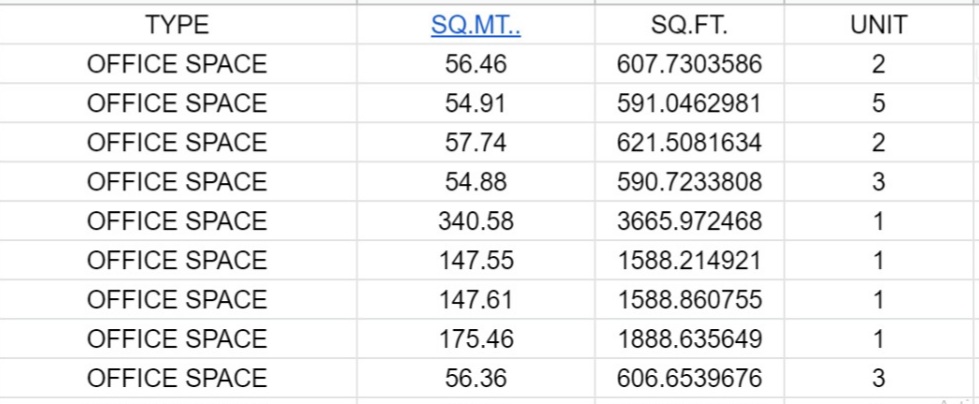Select cell containing 607.7303586
Viewport: 979px width, 404px height.
click(x=689, y=64)
